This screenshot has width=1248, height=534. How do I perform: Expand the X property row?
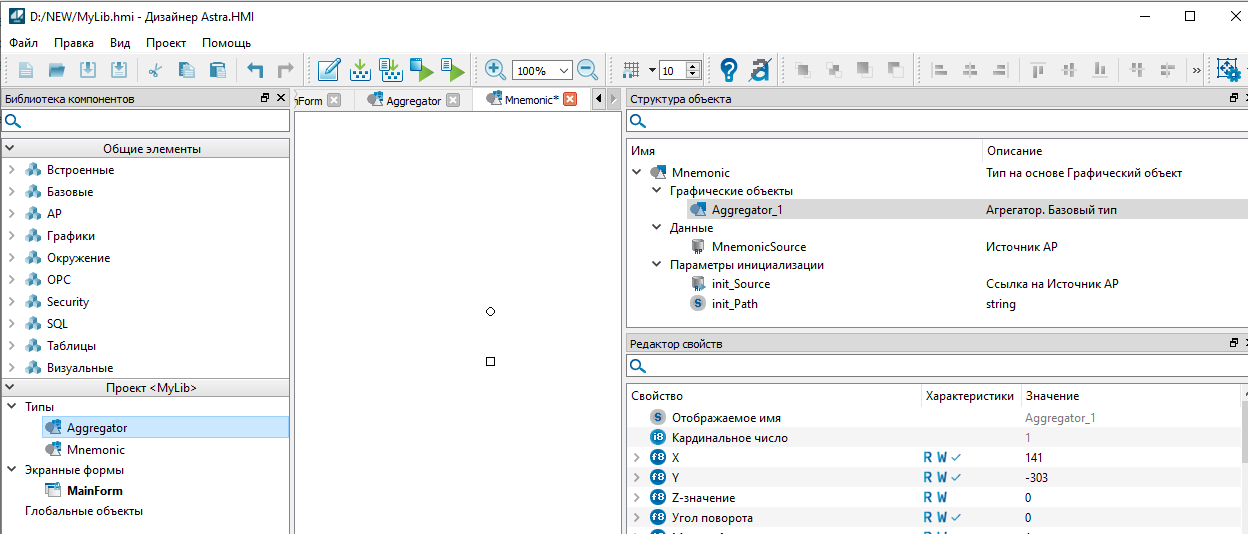(637, 458)
